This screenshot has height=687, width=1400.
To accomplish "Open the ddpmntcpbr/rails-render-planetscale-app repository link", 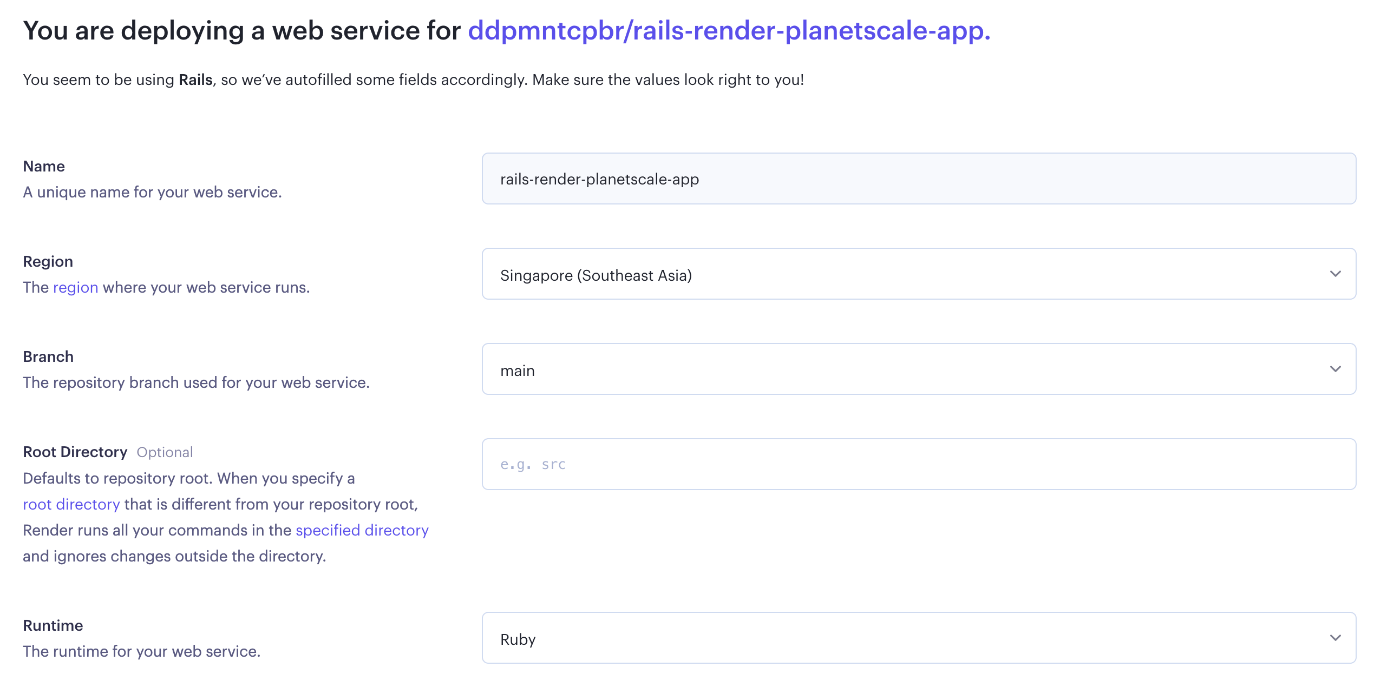I will coord(729,31).
